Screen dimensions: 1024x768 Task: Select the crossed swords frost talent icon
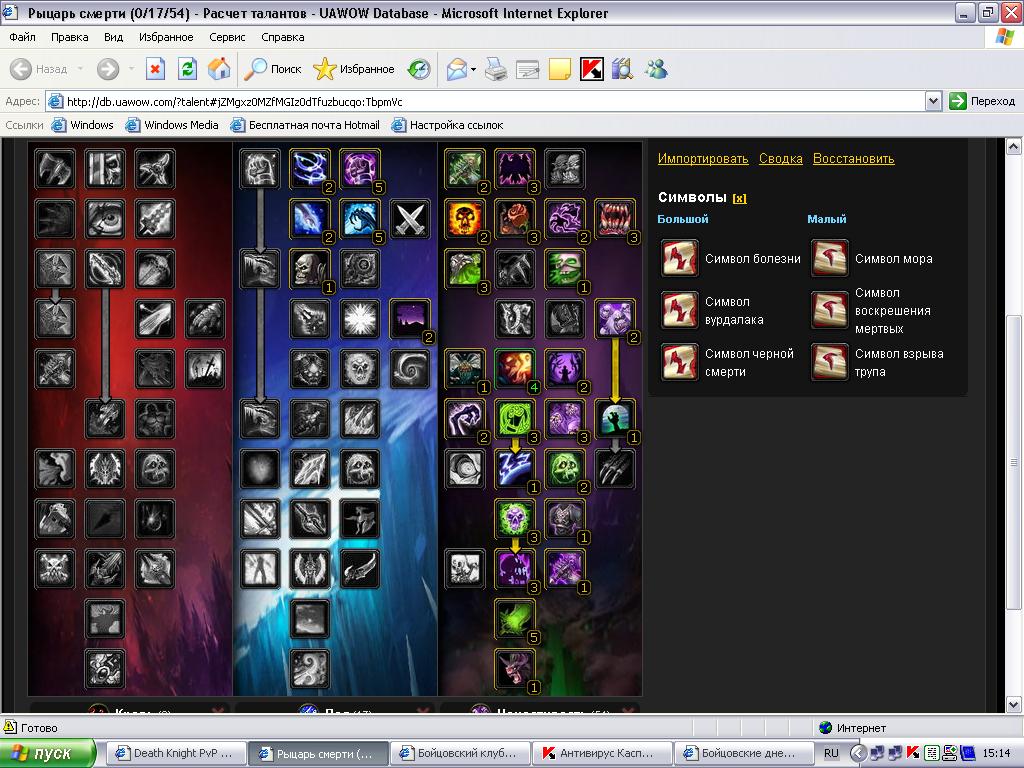tap(410, 219)
